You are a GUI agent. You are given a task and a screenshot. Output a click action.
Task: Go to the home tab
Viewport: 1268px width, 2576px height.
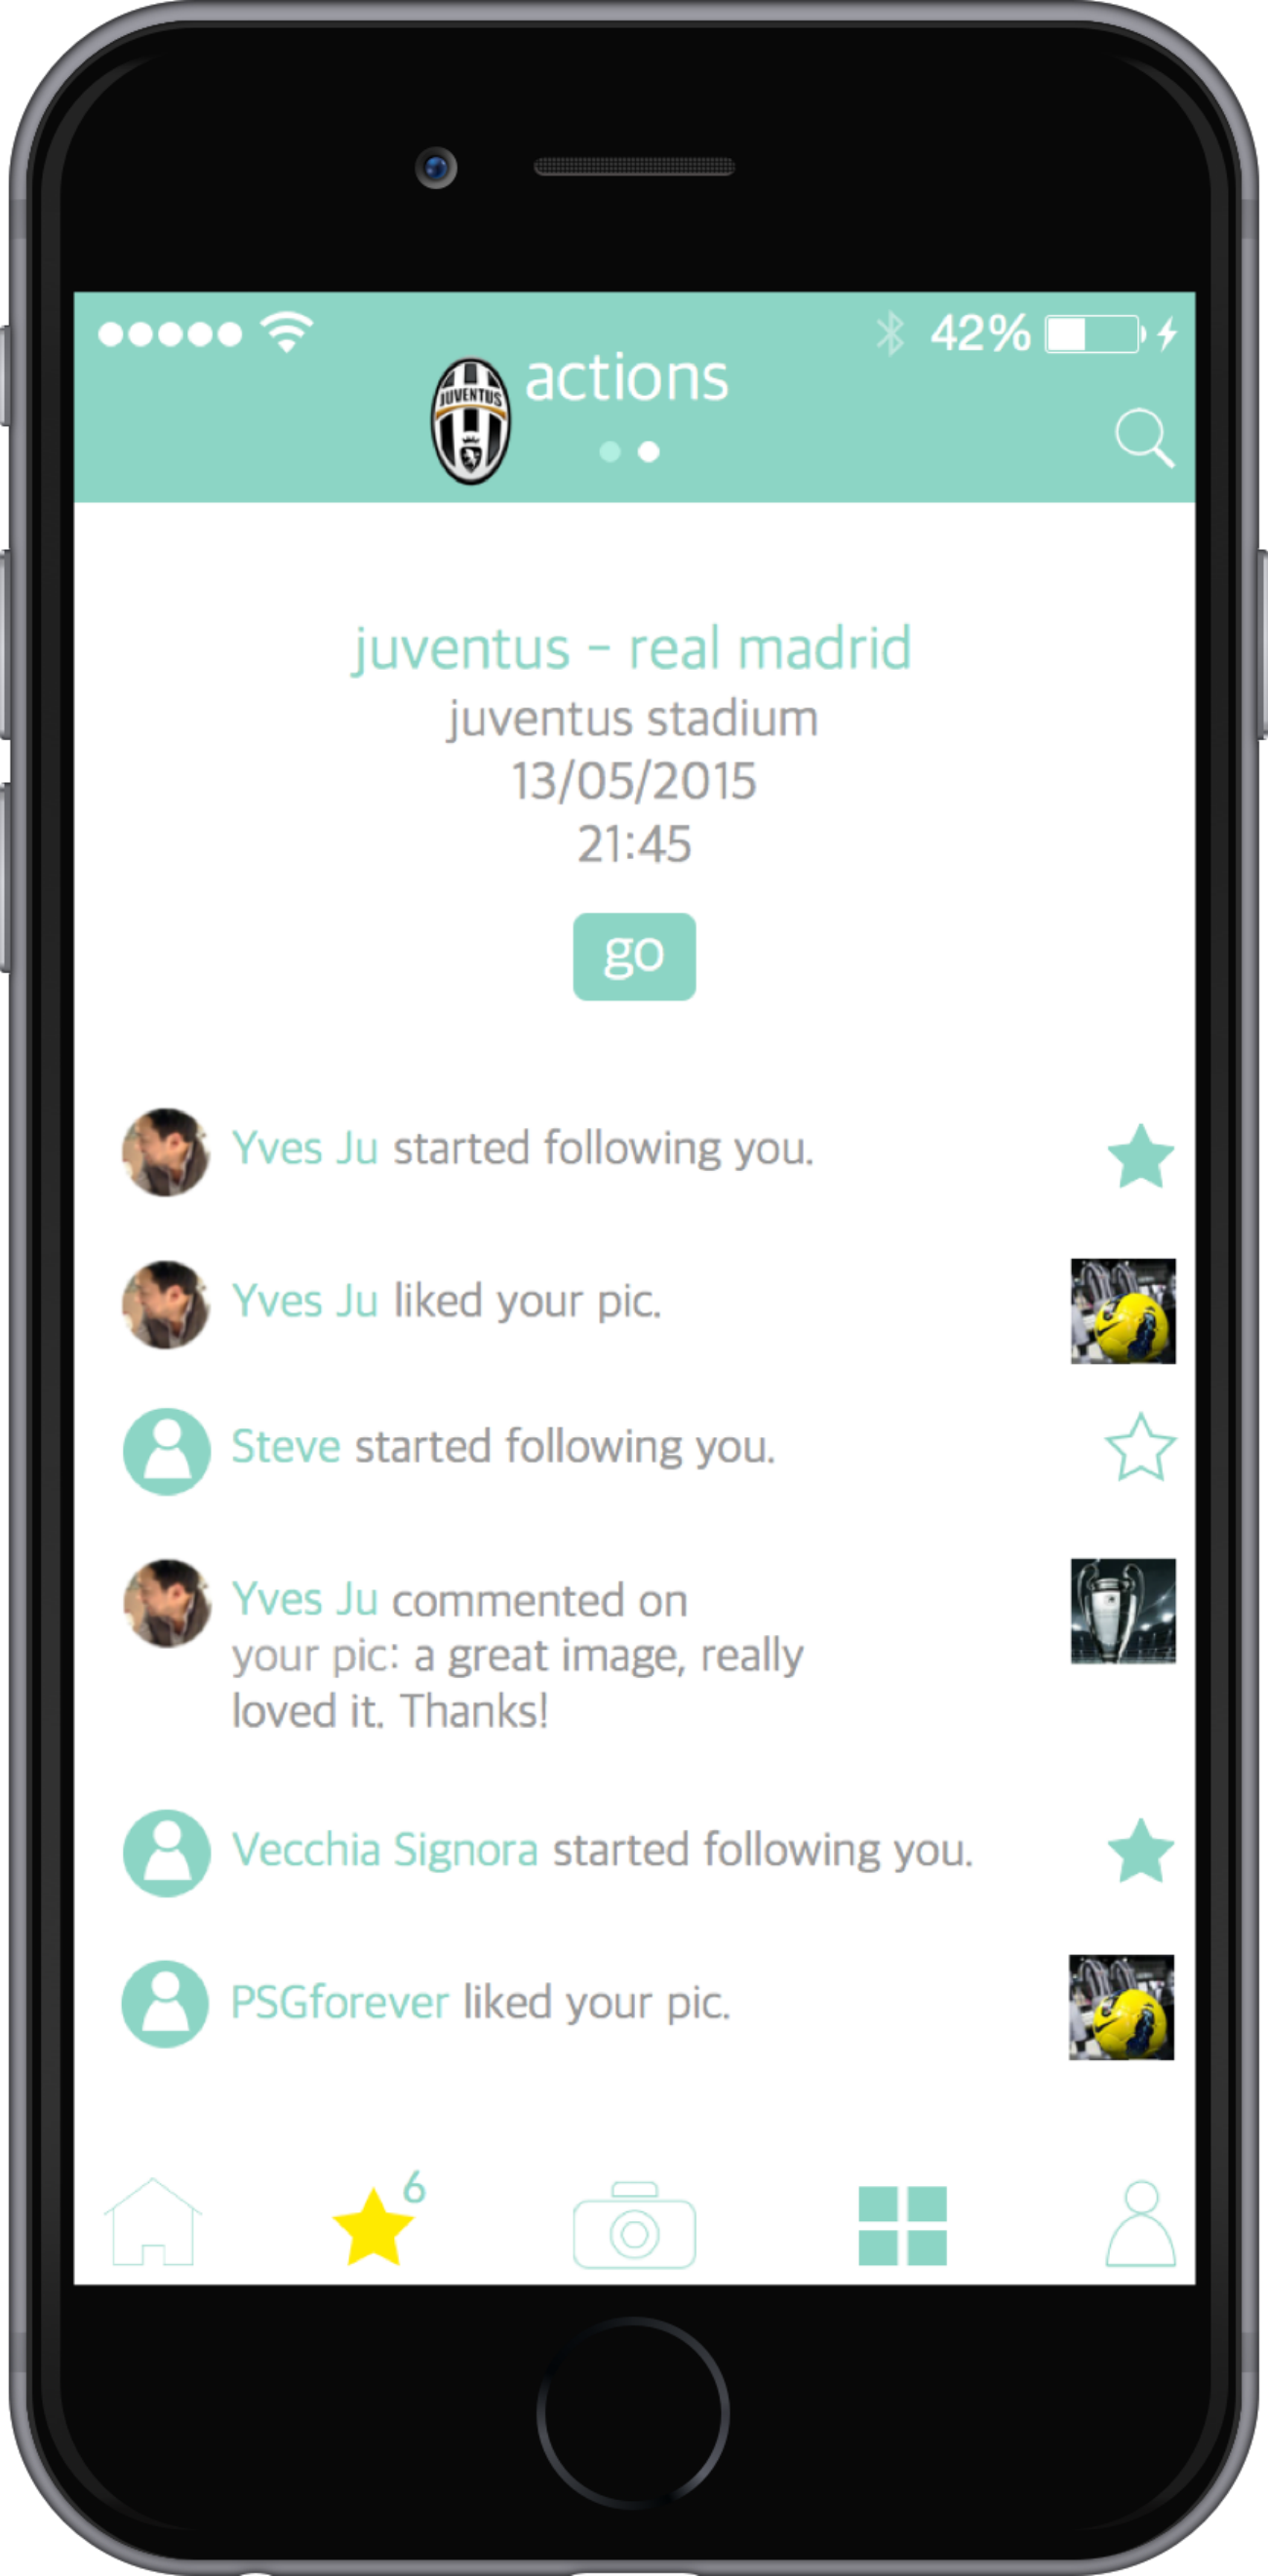pyautogui.click(x=153, y=2222)
